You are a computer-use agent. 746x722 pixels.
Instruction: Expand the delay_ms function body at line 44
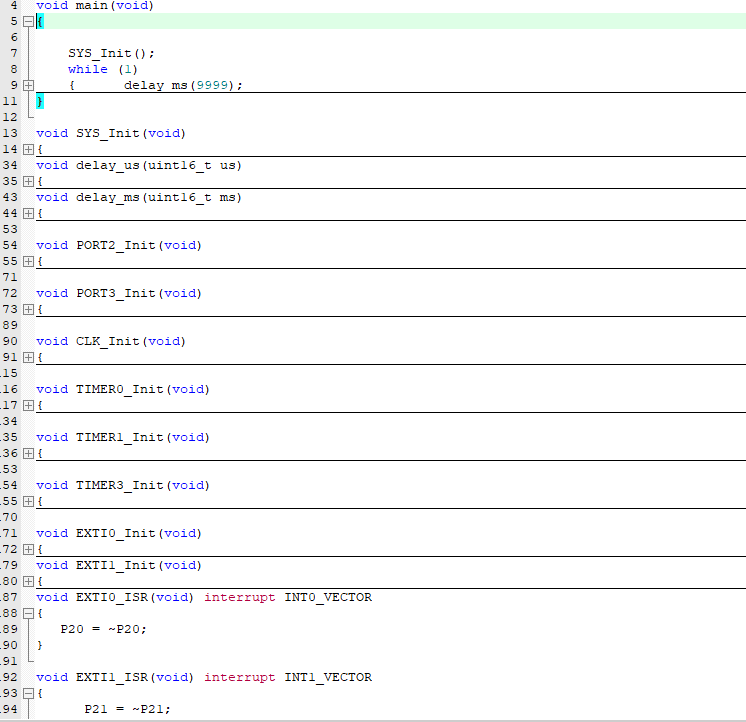pos(29,213)
